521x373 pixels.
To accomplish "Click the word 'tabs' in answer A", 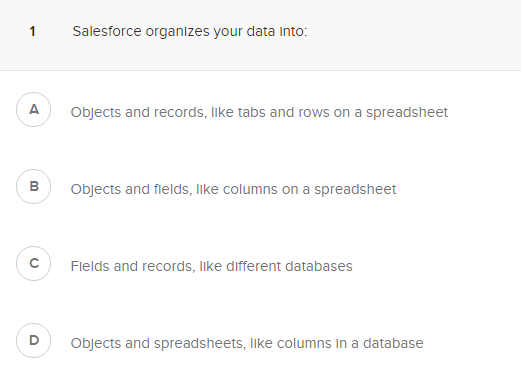I will (x=251, y=112).
